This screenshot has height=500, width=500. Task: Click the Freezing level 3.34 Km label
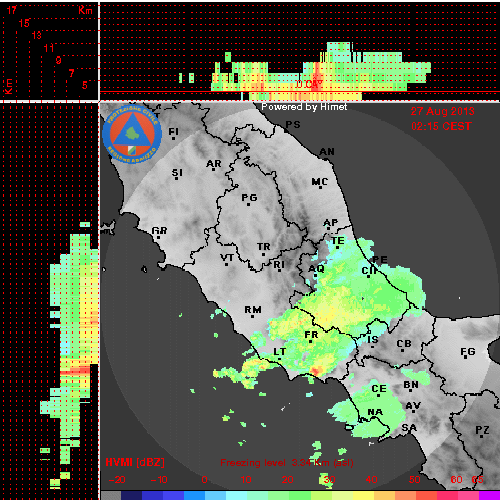(287, 463)
